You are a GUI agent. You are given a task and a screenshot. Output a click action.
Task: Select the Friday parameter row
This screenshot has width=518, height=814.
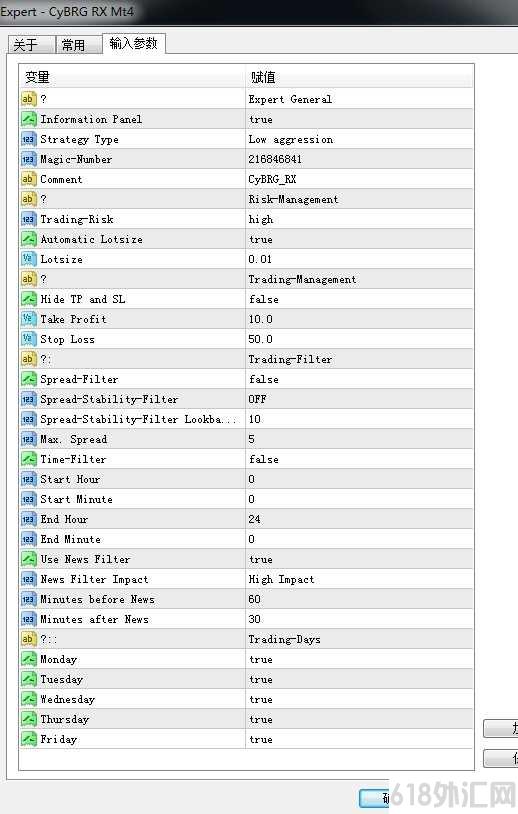coord(247,739)
